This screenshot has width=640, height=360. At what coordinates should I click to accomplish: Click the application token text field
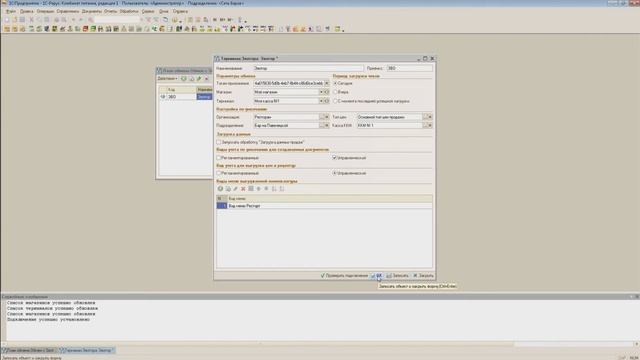pyautogui.click(x=289, y=83)
